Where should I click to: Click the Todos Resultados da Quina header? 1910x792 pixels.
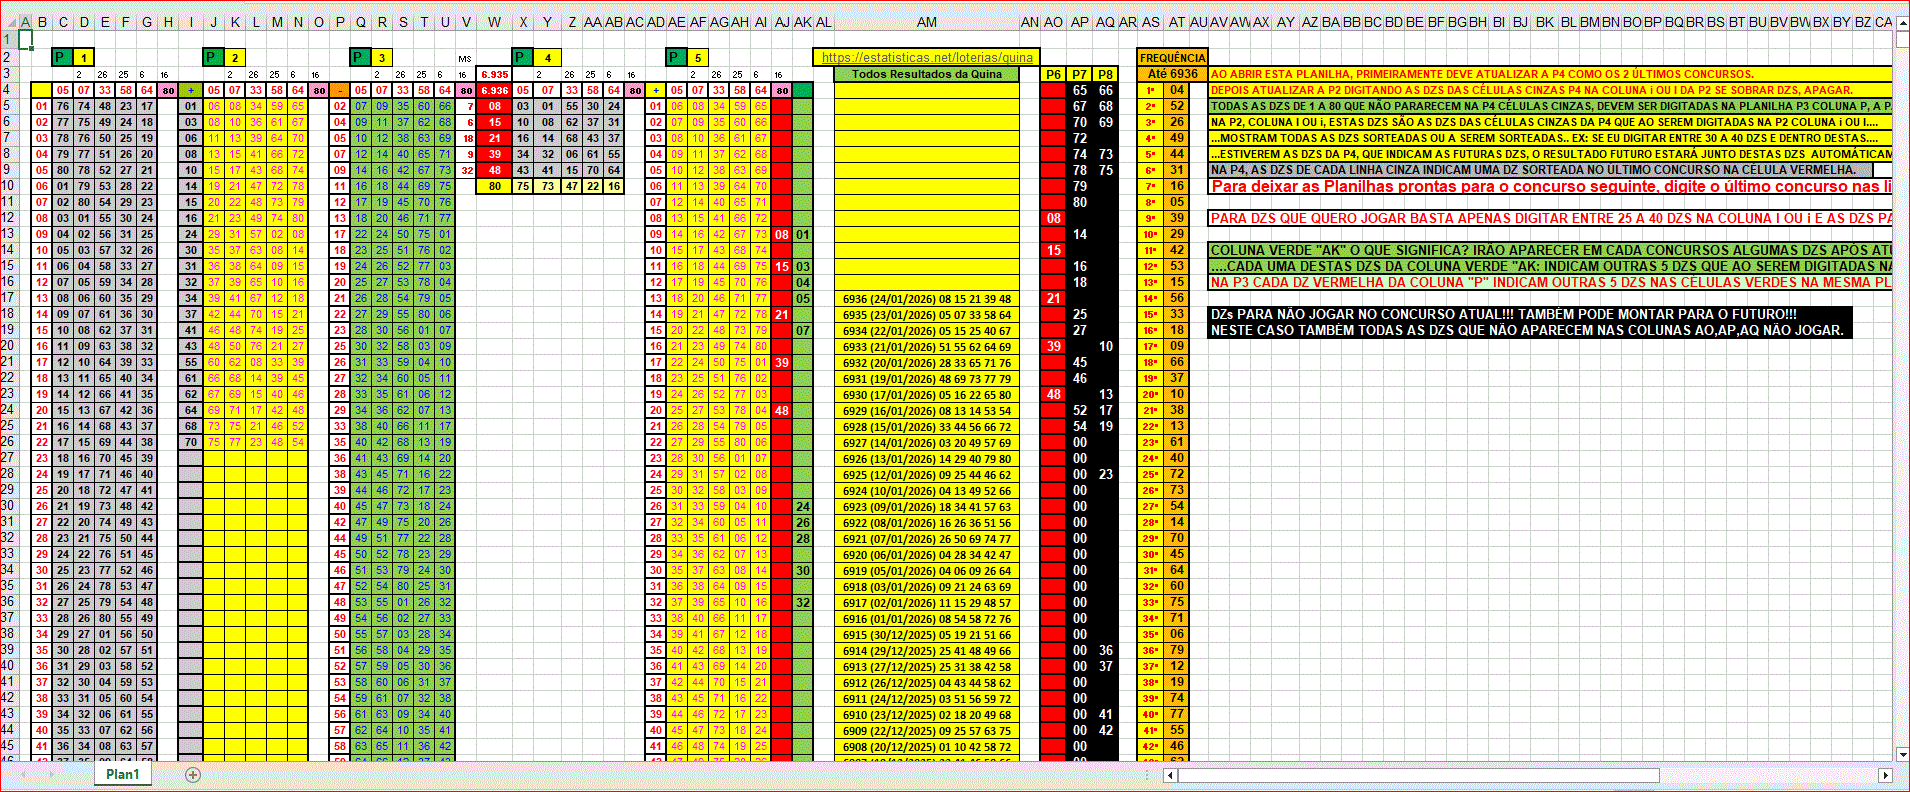tap(926, 74)
